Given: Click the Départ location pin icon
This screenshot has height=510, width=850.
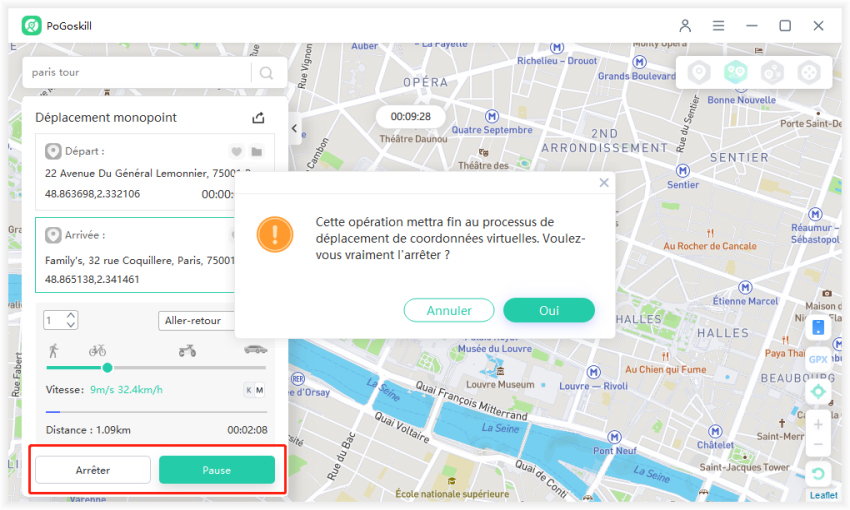Looking at the screenshot, I should (x=53, y=151).
